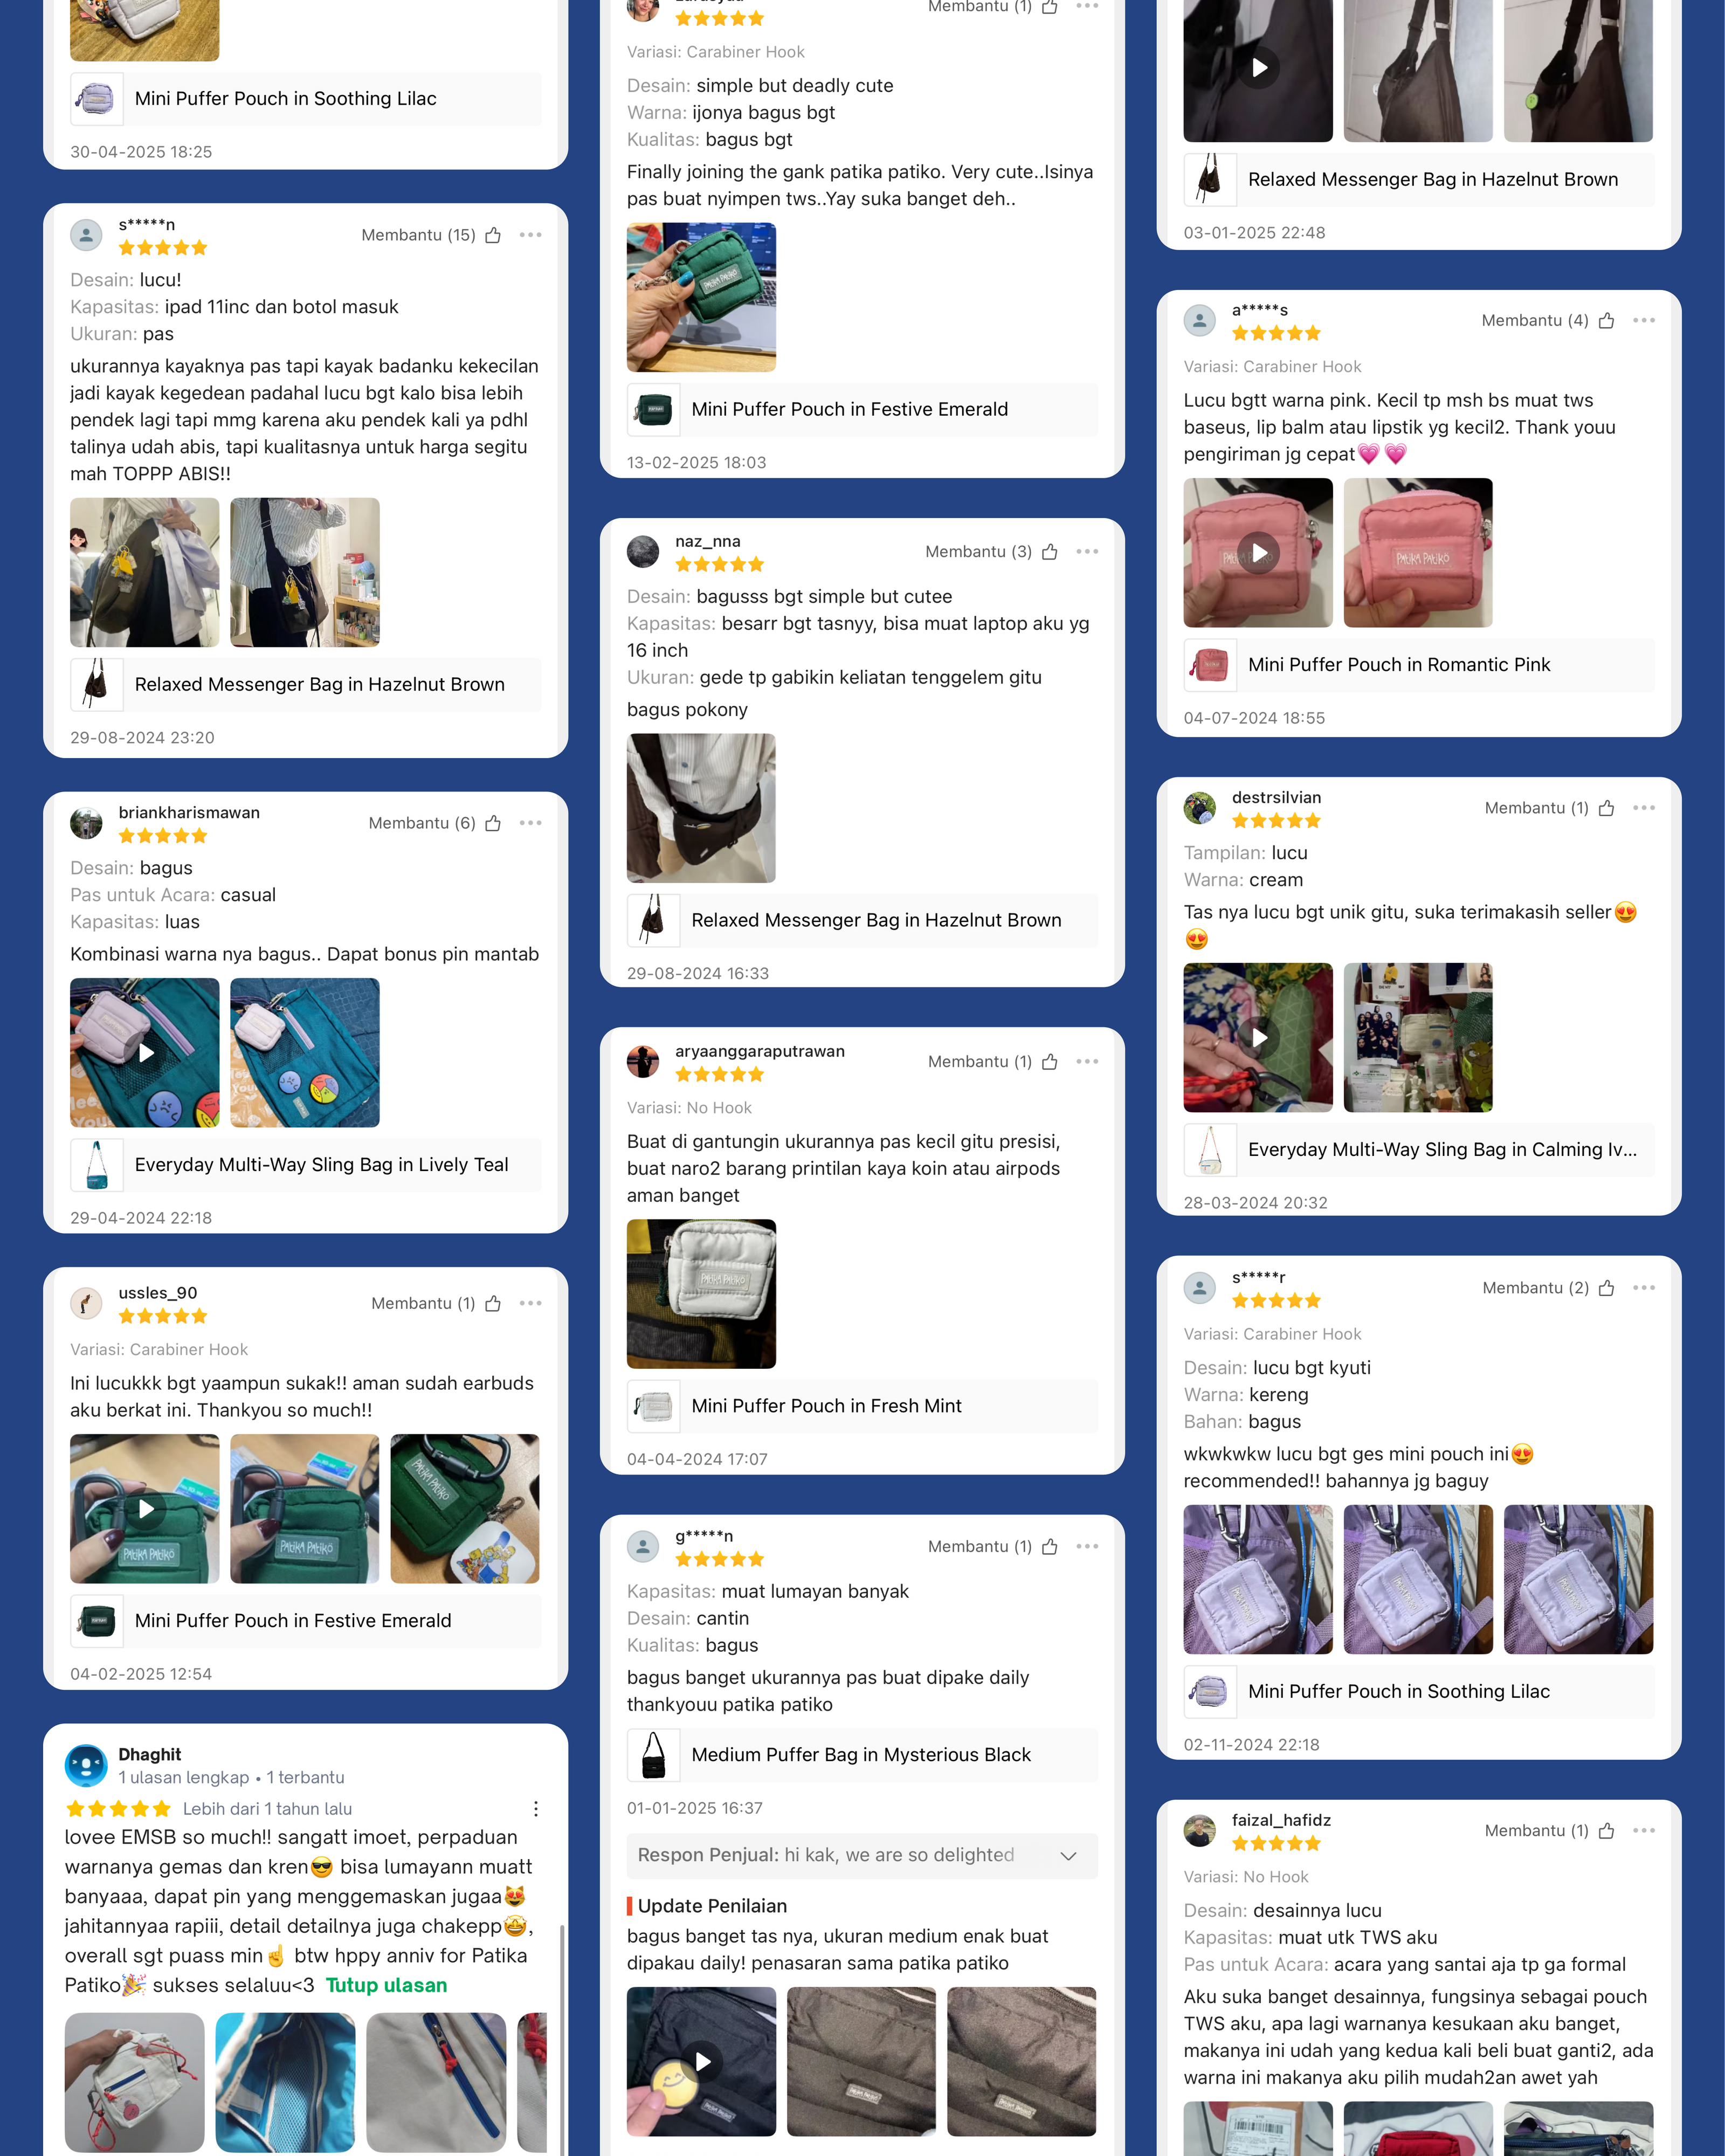Open green pouch photo in Festive Emerald review
The width and height of the screenshot is (1725, 2156).
701,297
